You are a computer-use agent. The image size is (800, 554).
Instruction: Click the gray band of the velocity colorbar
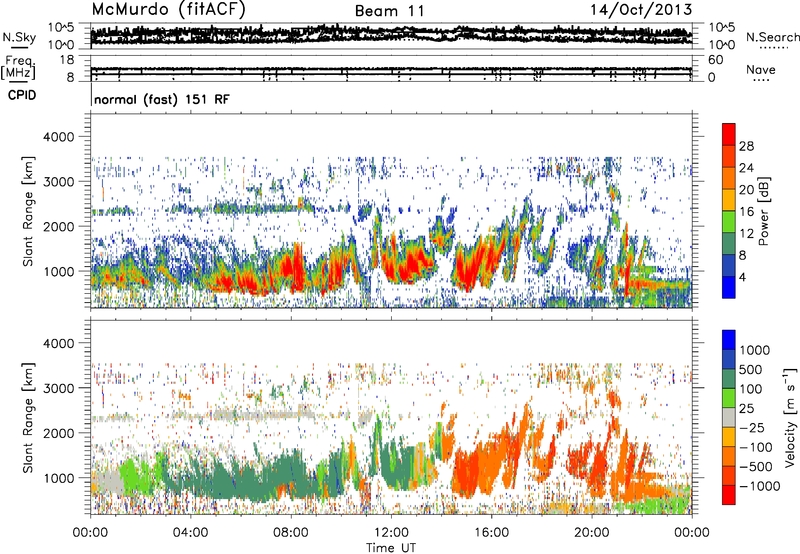click(729, 418)
